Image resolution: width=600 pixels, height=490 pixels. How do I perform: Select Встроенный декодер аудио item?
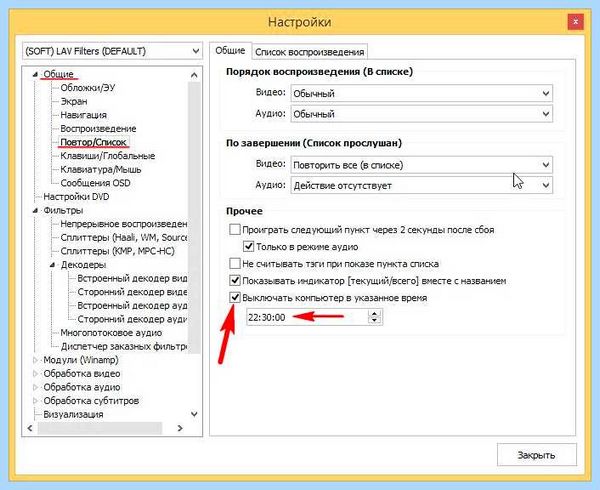click(132, 306)
